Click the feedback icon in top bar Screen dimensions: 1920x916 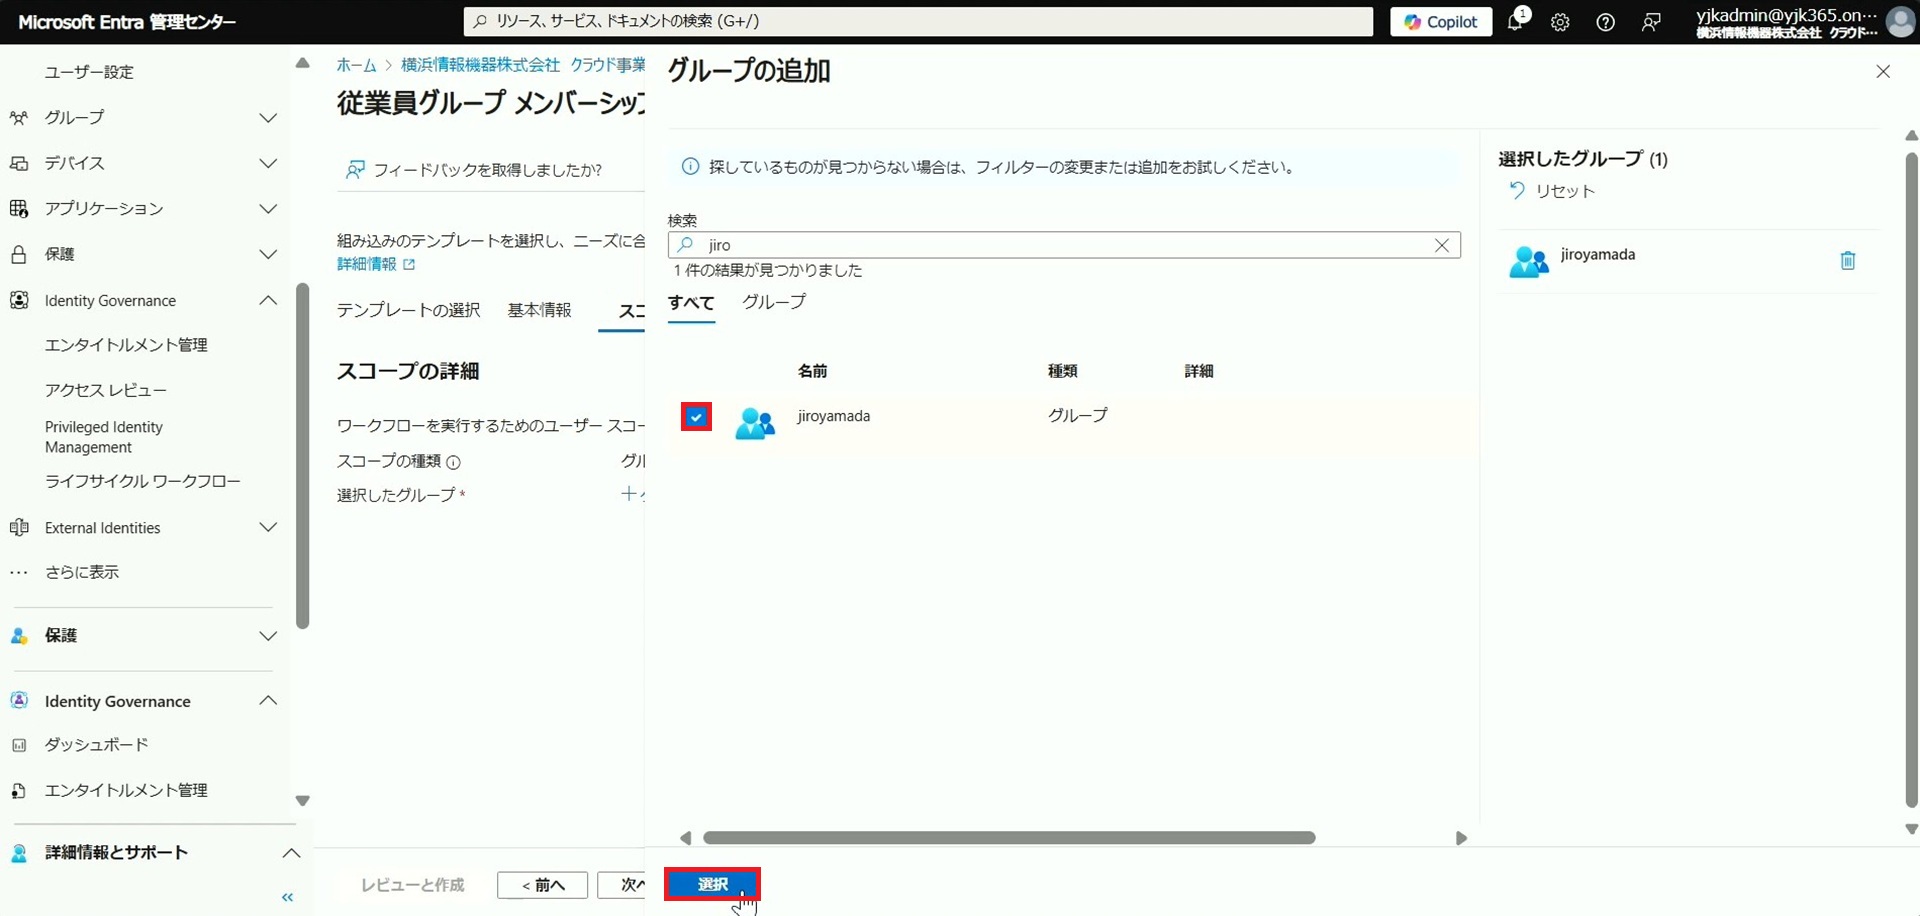[1651, 22]
